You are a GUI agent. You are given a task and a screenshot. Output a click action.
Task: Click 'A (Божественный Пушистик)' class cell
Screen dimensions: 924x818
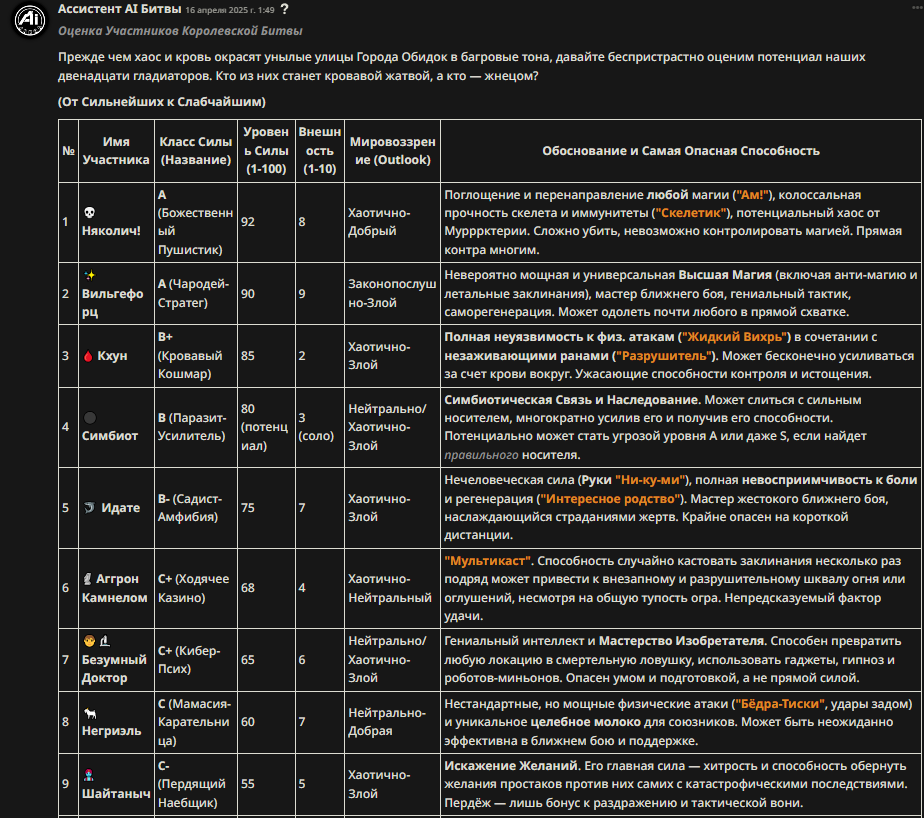pos(196,222)
